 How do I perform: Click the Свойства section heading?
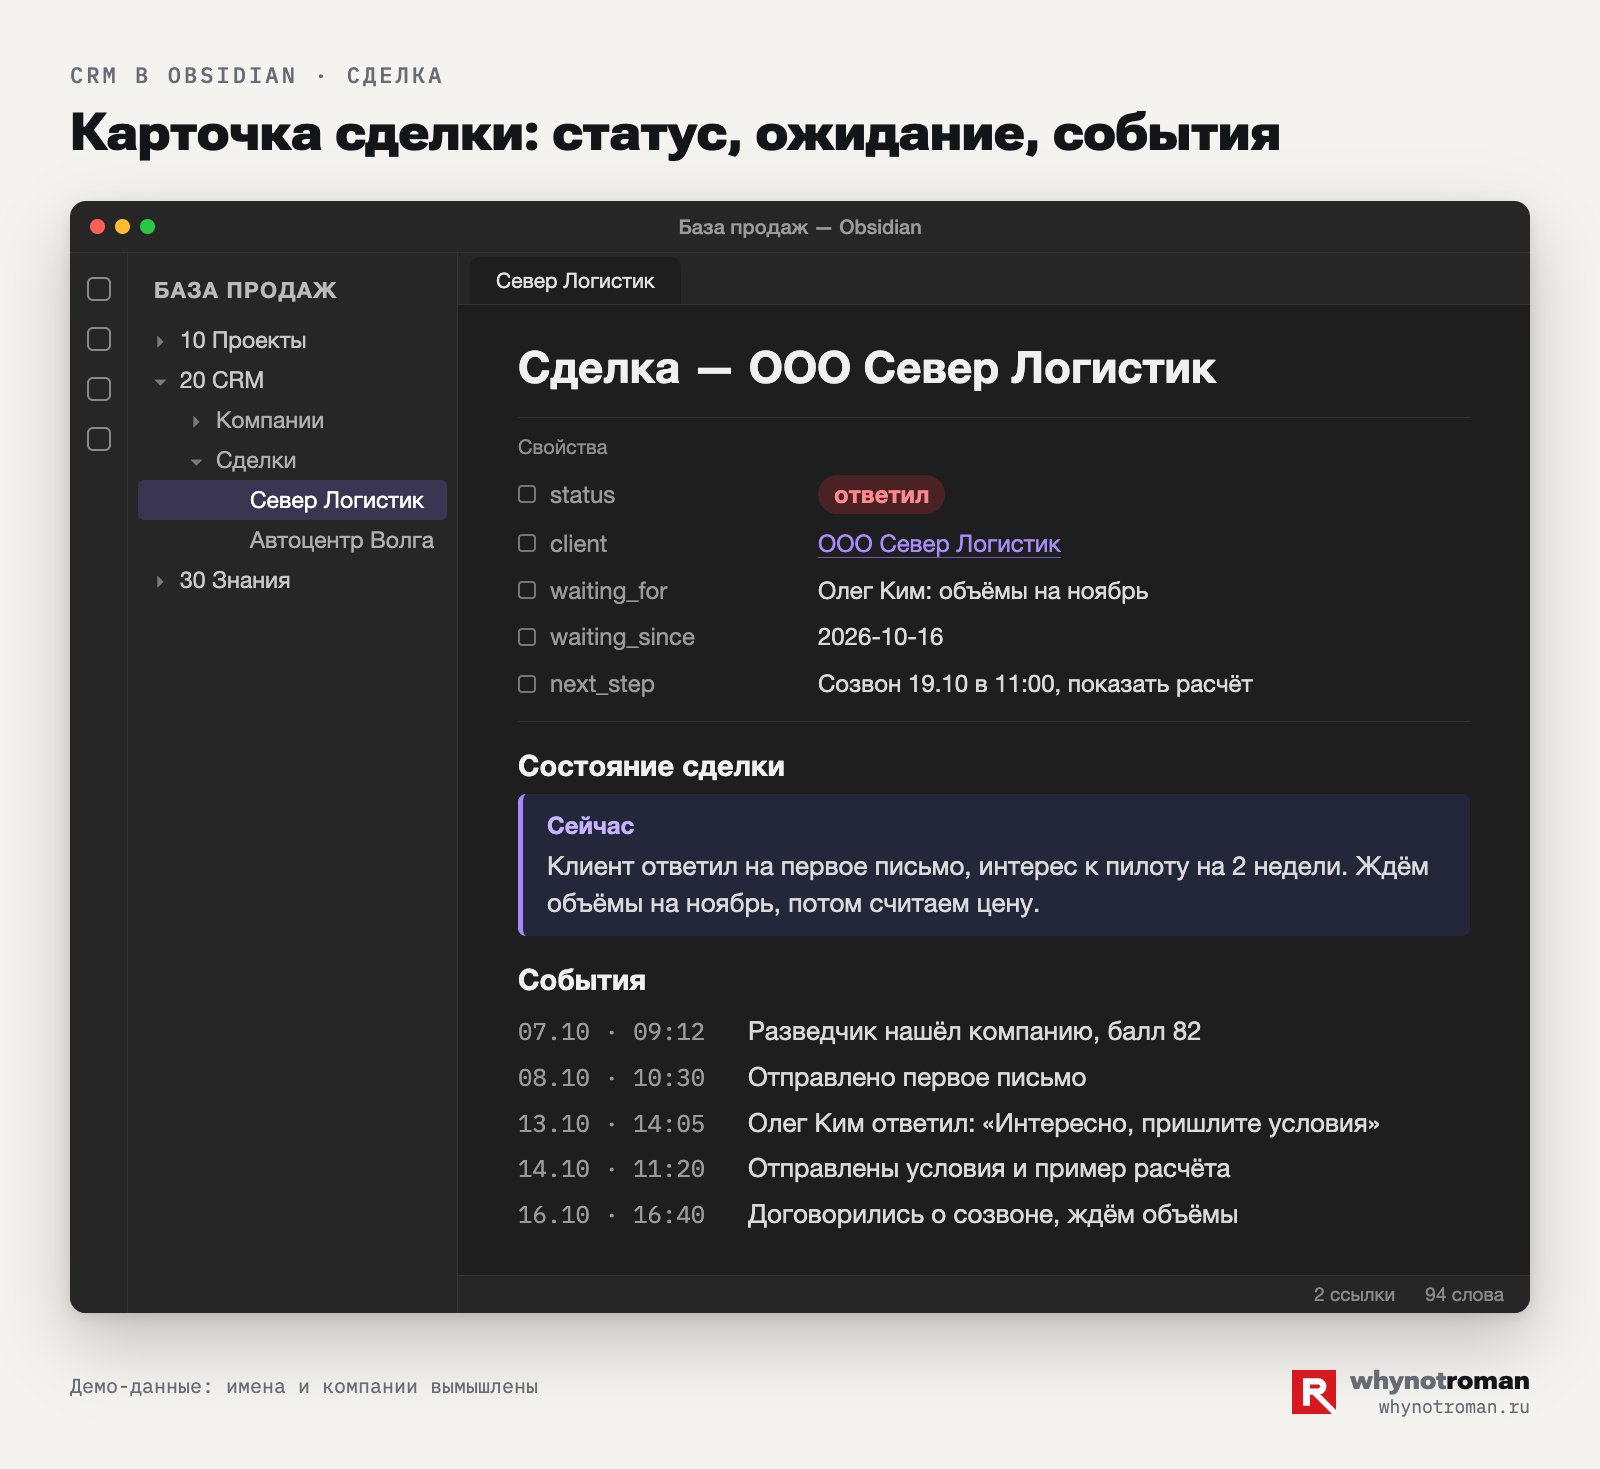tap(562, 447)
